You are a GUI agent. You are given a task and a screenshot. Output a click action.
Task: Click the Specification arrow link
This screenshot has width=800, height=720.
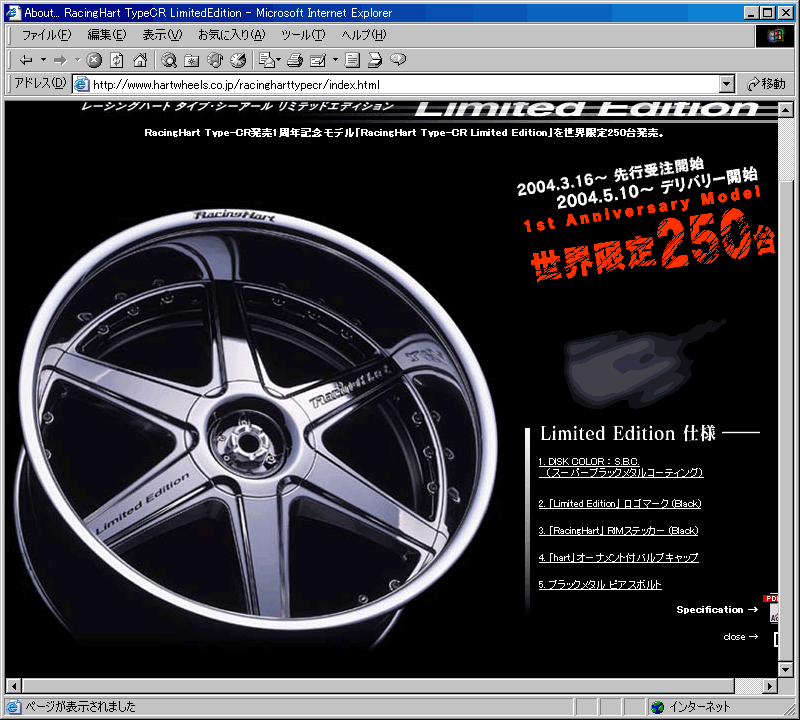717,609
